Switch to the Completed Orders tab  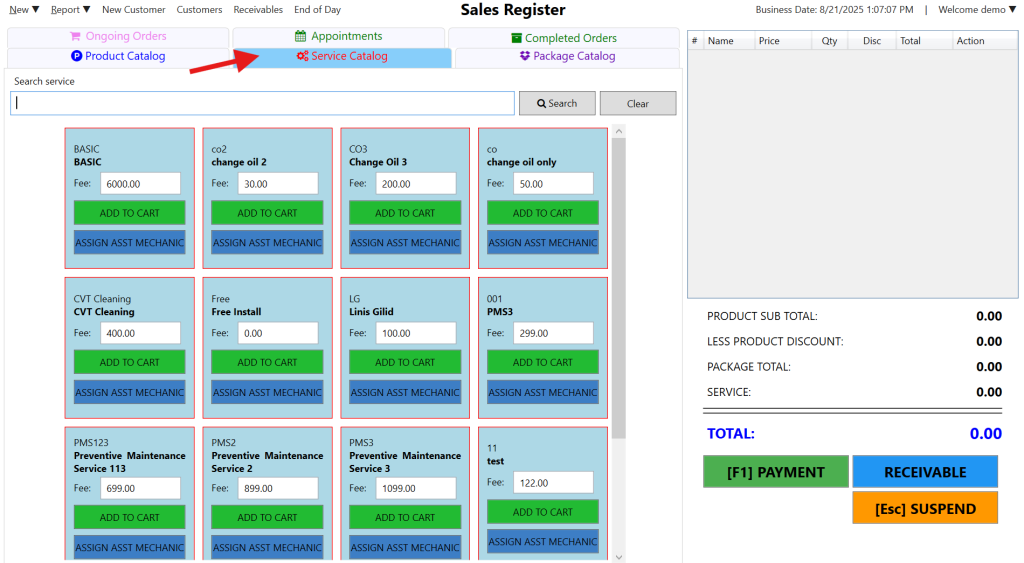[x=564, y=38]
